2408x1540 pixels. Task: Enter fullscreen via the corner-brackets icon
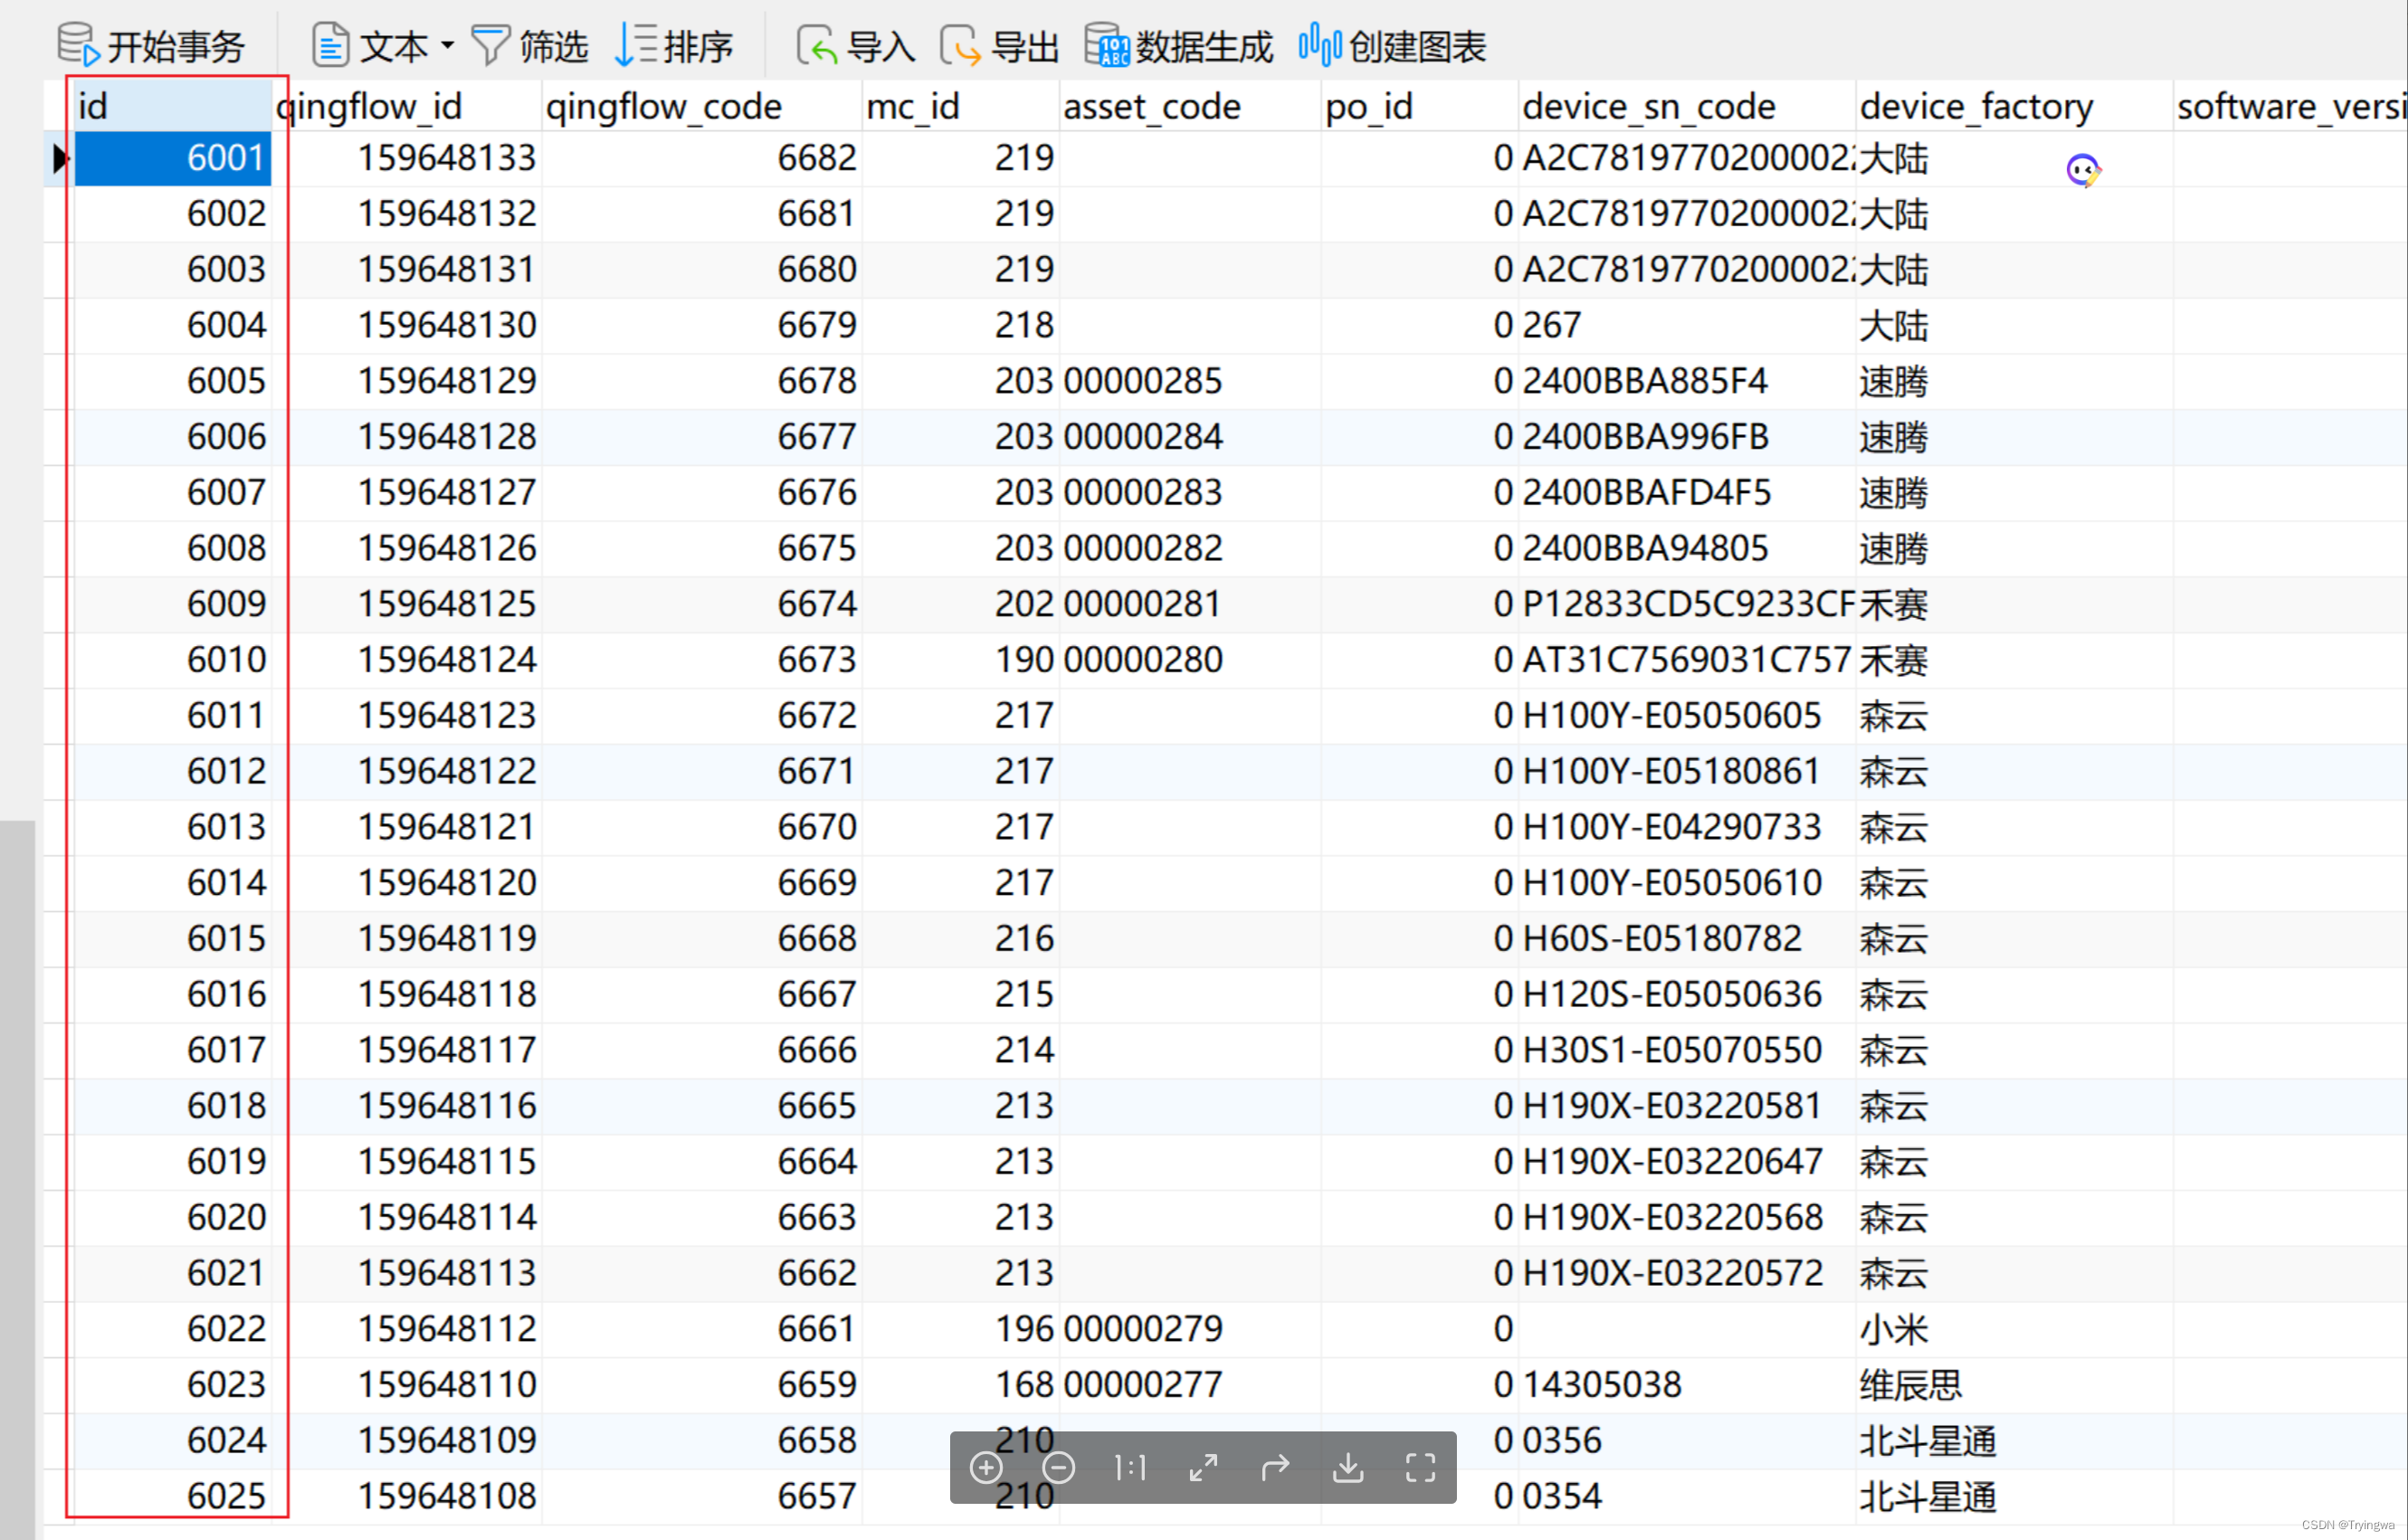[x=1420, y=1467]
